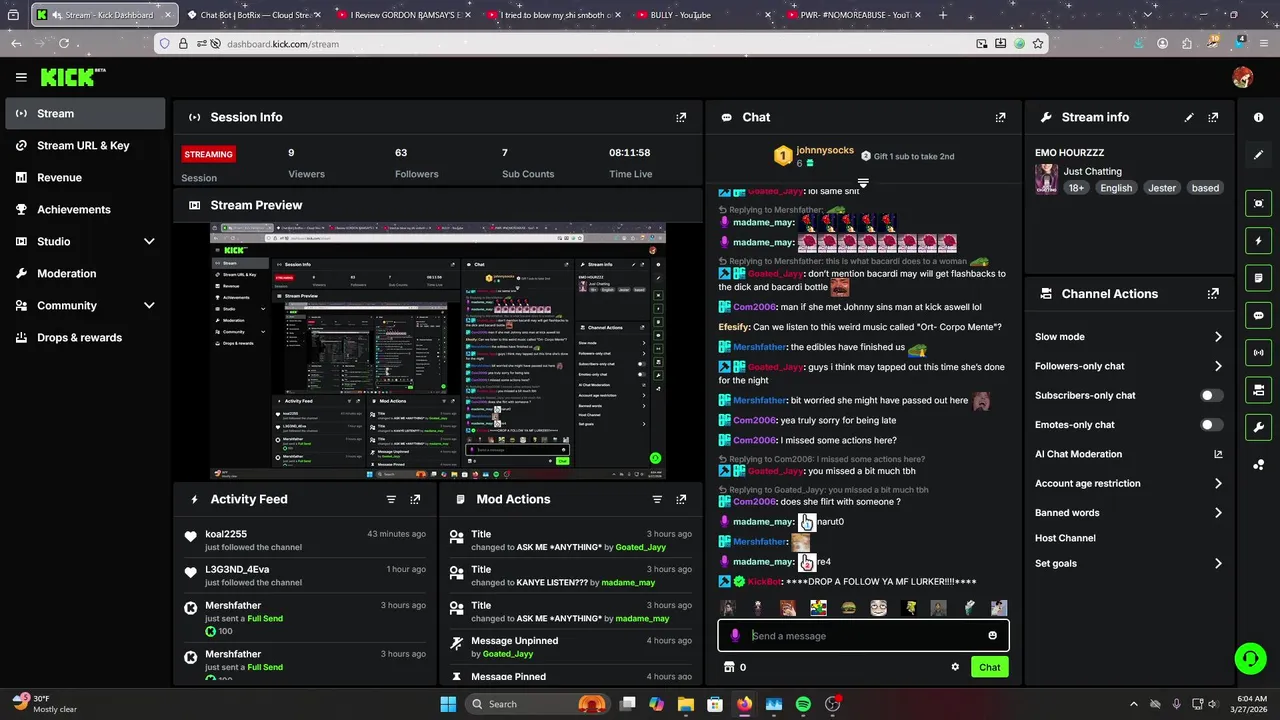The height and width of the screenshot is (720, 1280).
Task: Open the weather widget in taskbar
Action: [44, 704]
